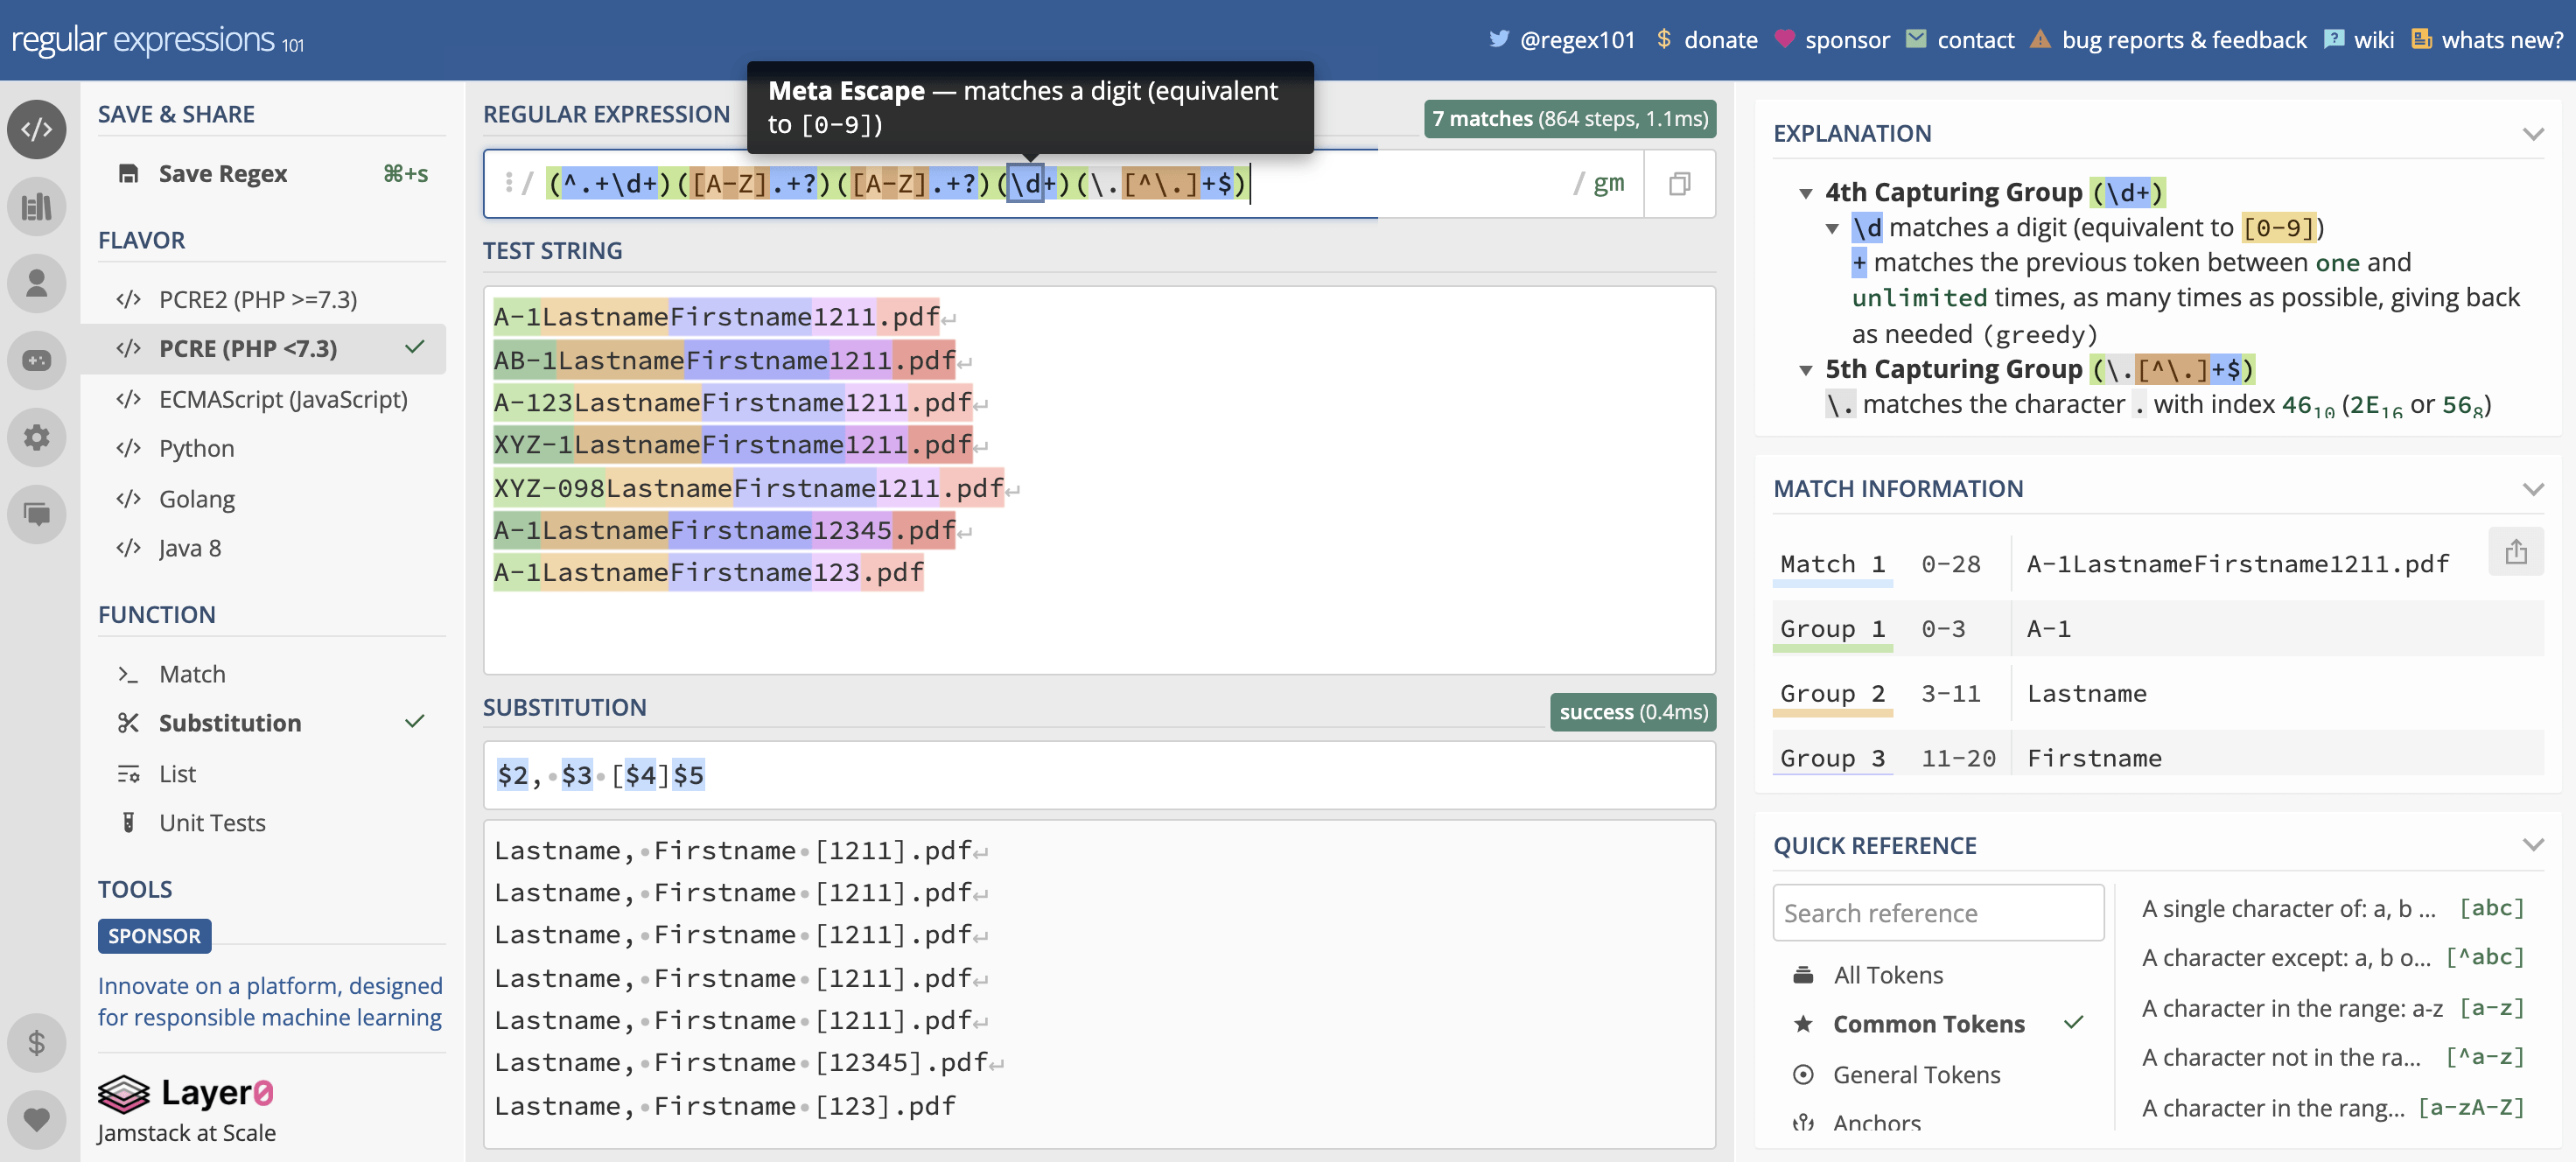Select the General Tokens reference category

pyautogui.click(x=1916, y=1074)
